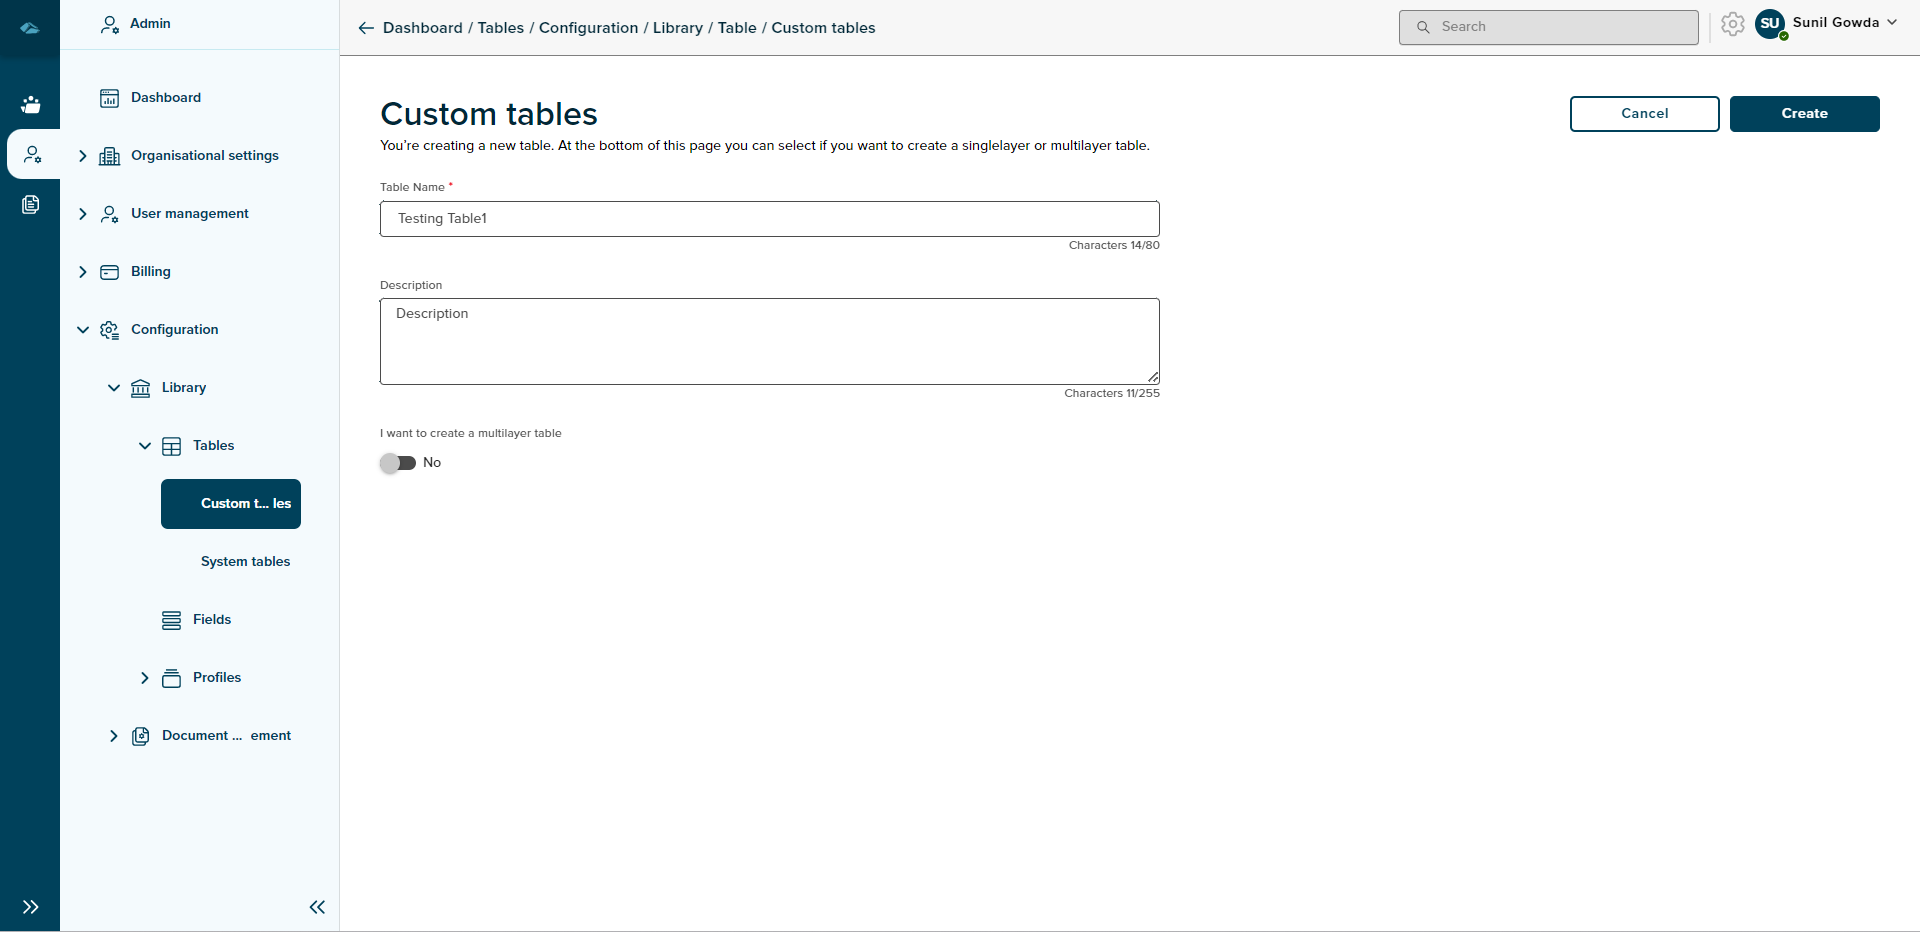Enable the multilayer table toggle
The height and width of the screenshot is (932, 1920).
398,463
